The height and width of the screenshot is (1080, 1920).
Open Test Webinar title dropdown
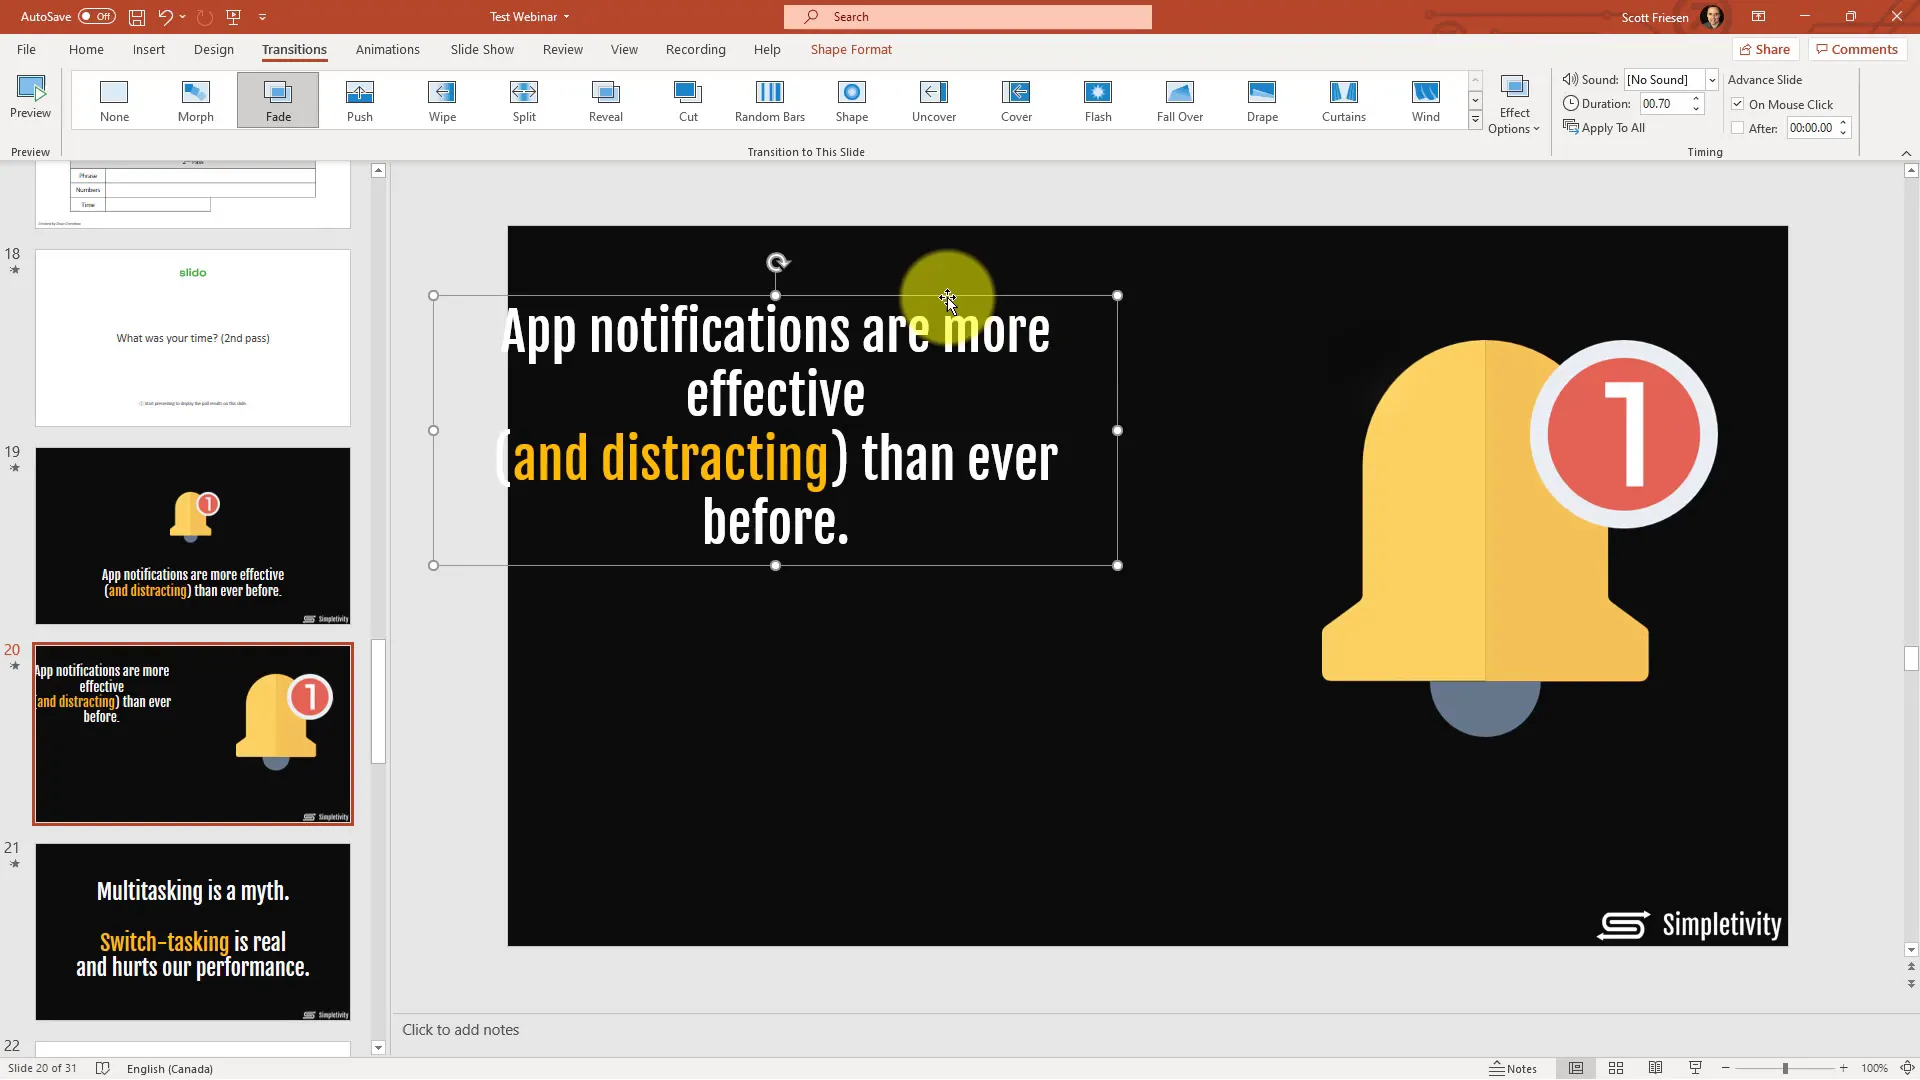[566, 17]
